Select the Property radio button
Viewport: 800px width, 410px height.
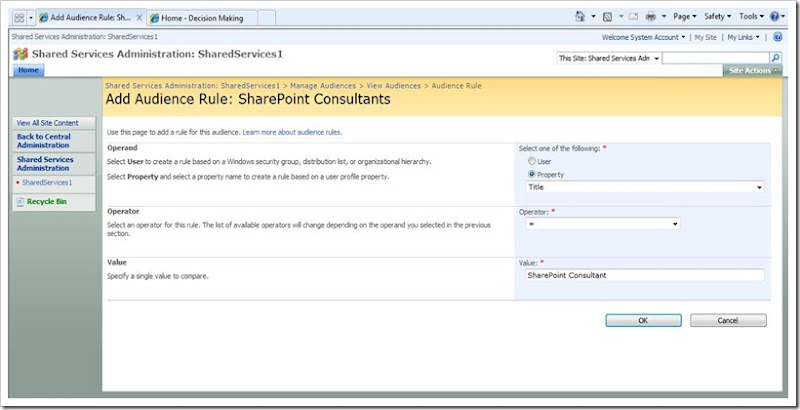(x=532, y=174)
